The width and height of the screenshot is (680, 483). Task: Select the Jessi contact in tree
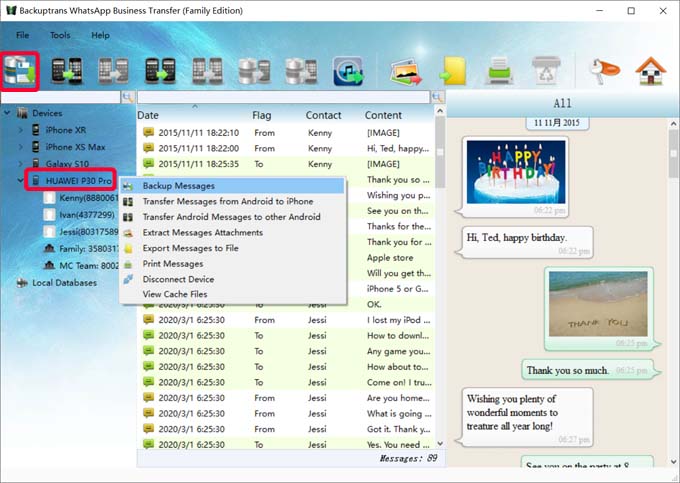(x=88, y=232)
